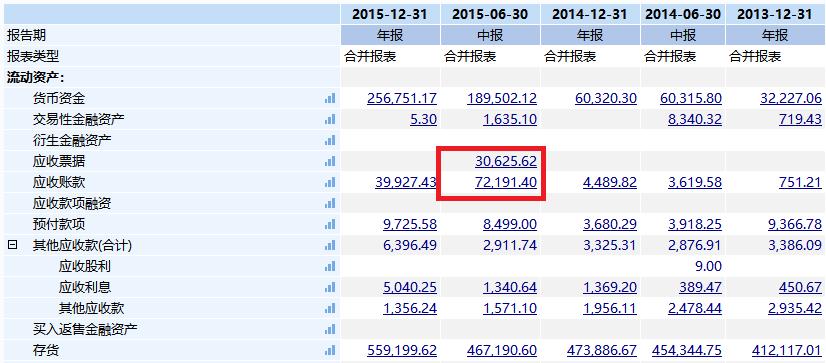The image size is (826, 363).
Task: Open chart icon for 应收账款 row
Action: [330, 183]
